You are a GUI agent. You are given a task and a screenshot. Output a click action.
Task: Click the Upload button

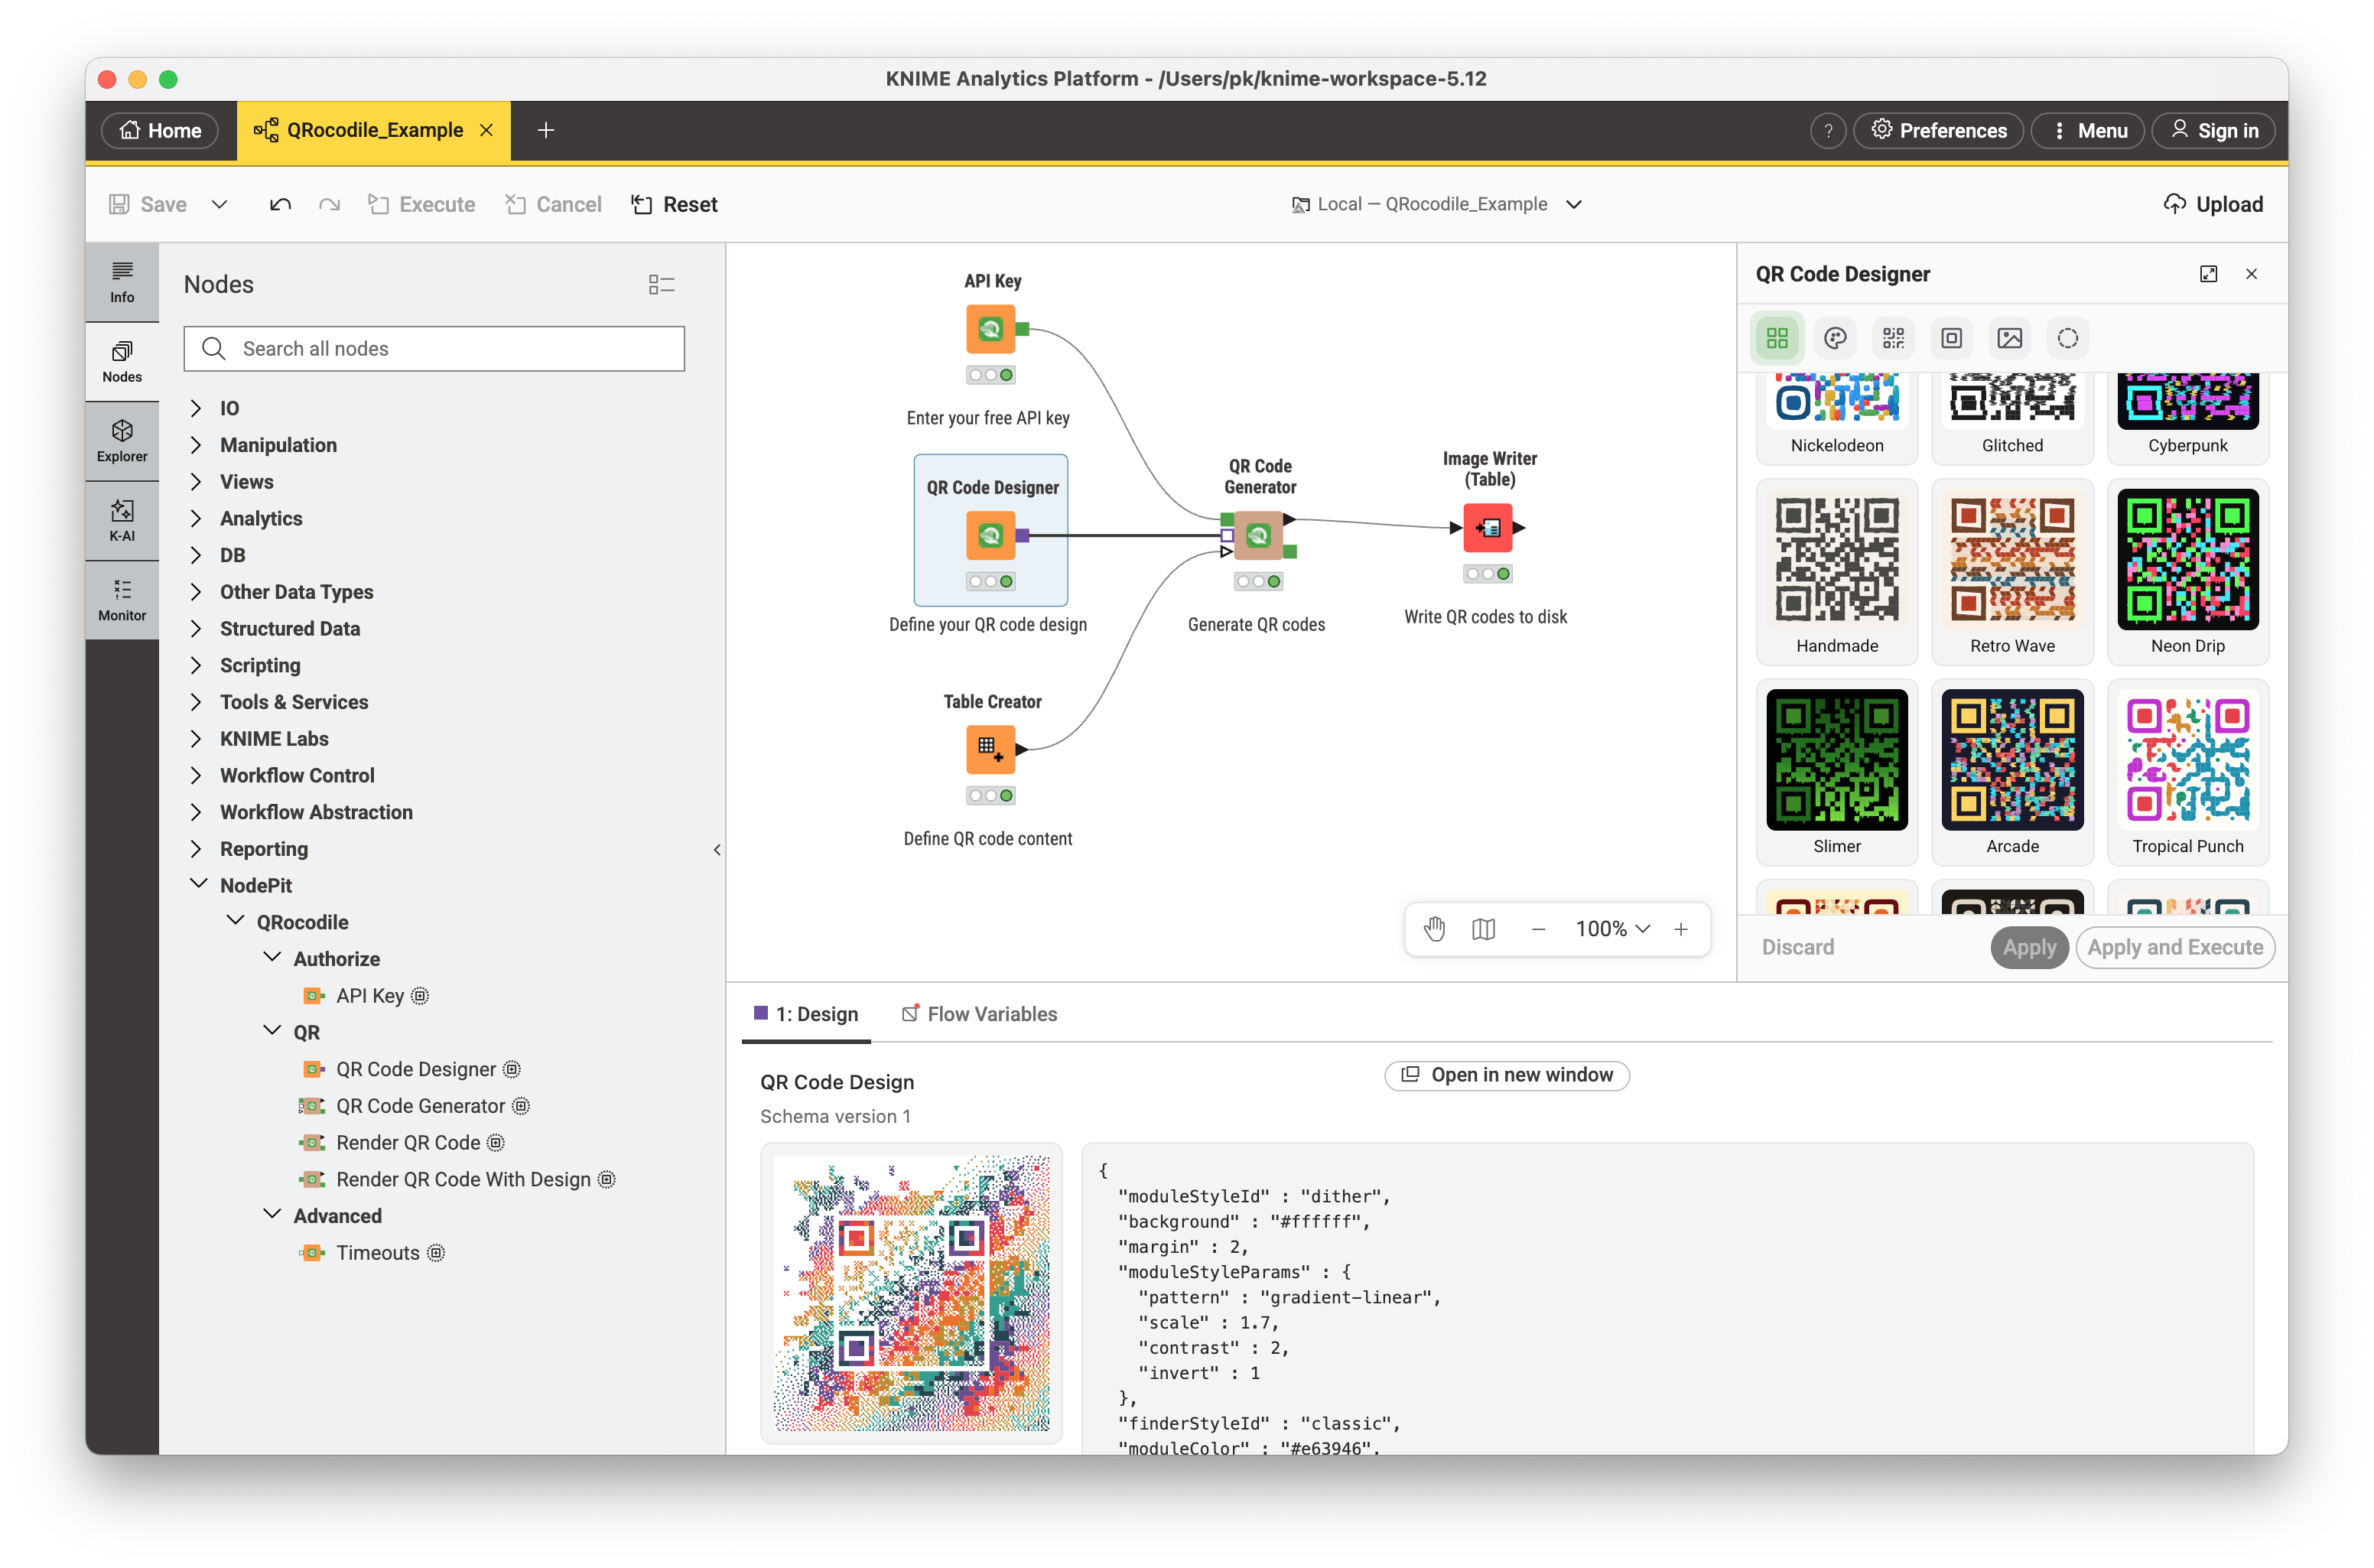[2212, 204]
